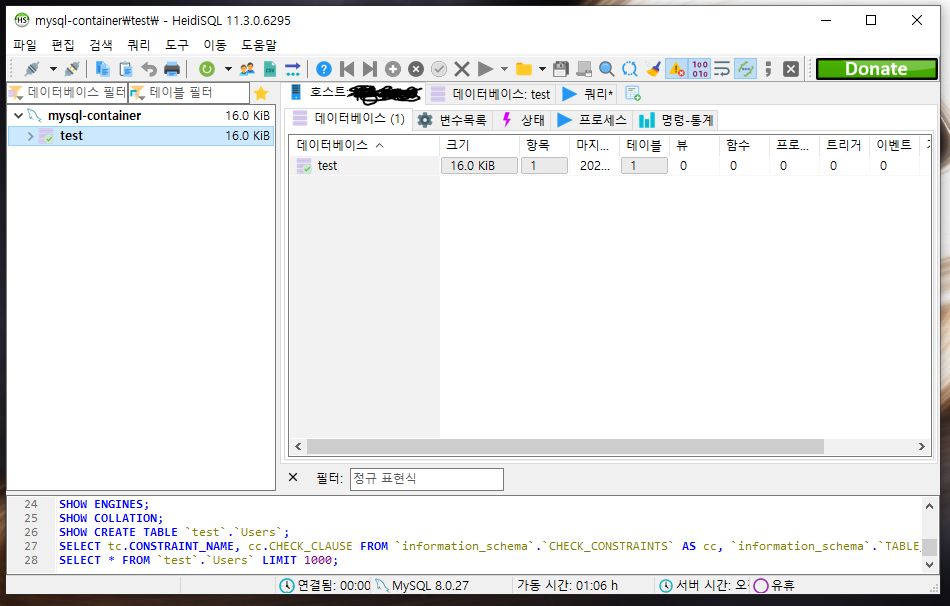Click the database export arrow icon
Viewport: 950px width, 606px height.
point(293,69)
